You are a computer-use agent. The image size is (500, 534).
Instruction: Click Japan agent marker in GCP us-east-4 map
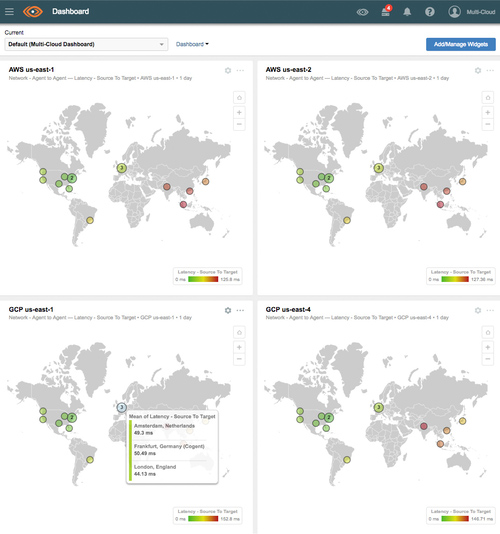pyautogui.click(x=462, y=421)
